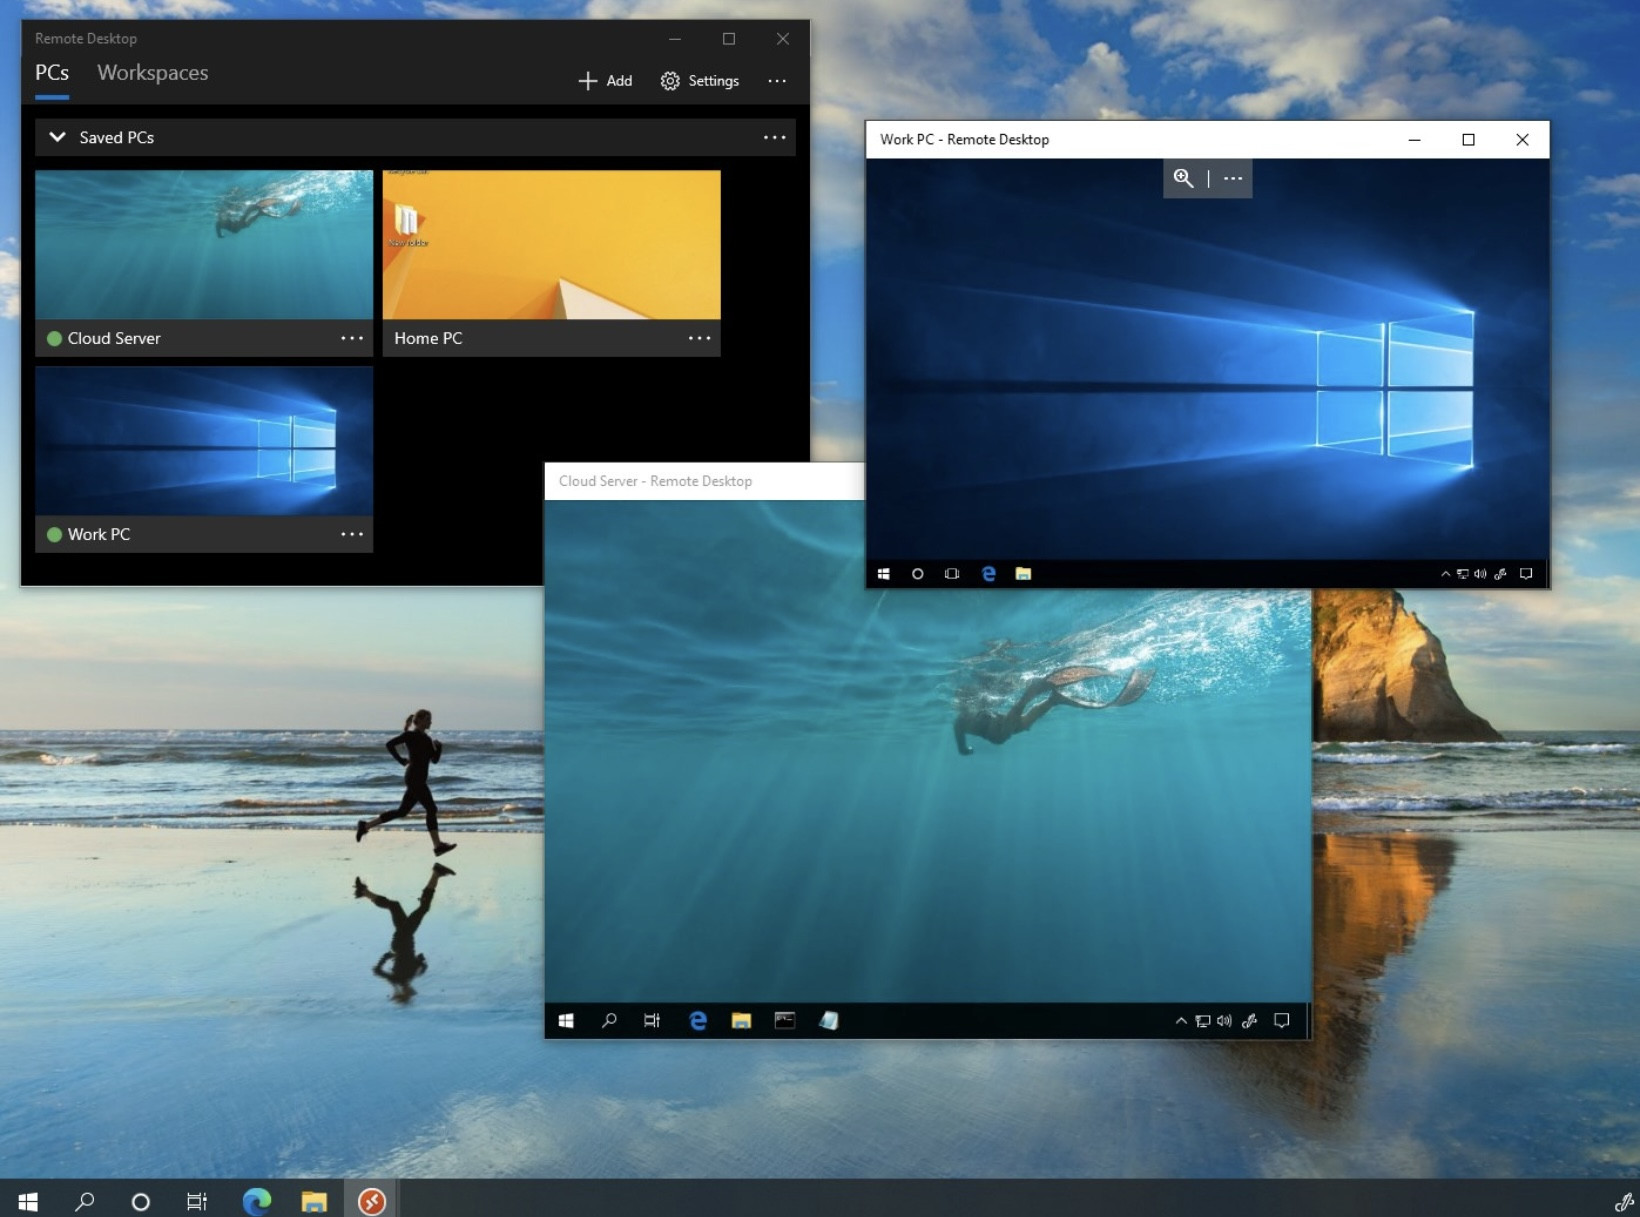Open Cloud Server tile options menu
Screen dimensions: 1640x1217
(352, 338)
